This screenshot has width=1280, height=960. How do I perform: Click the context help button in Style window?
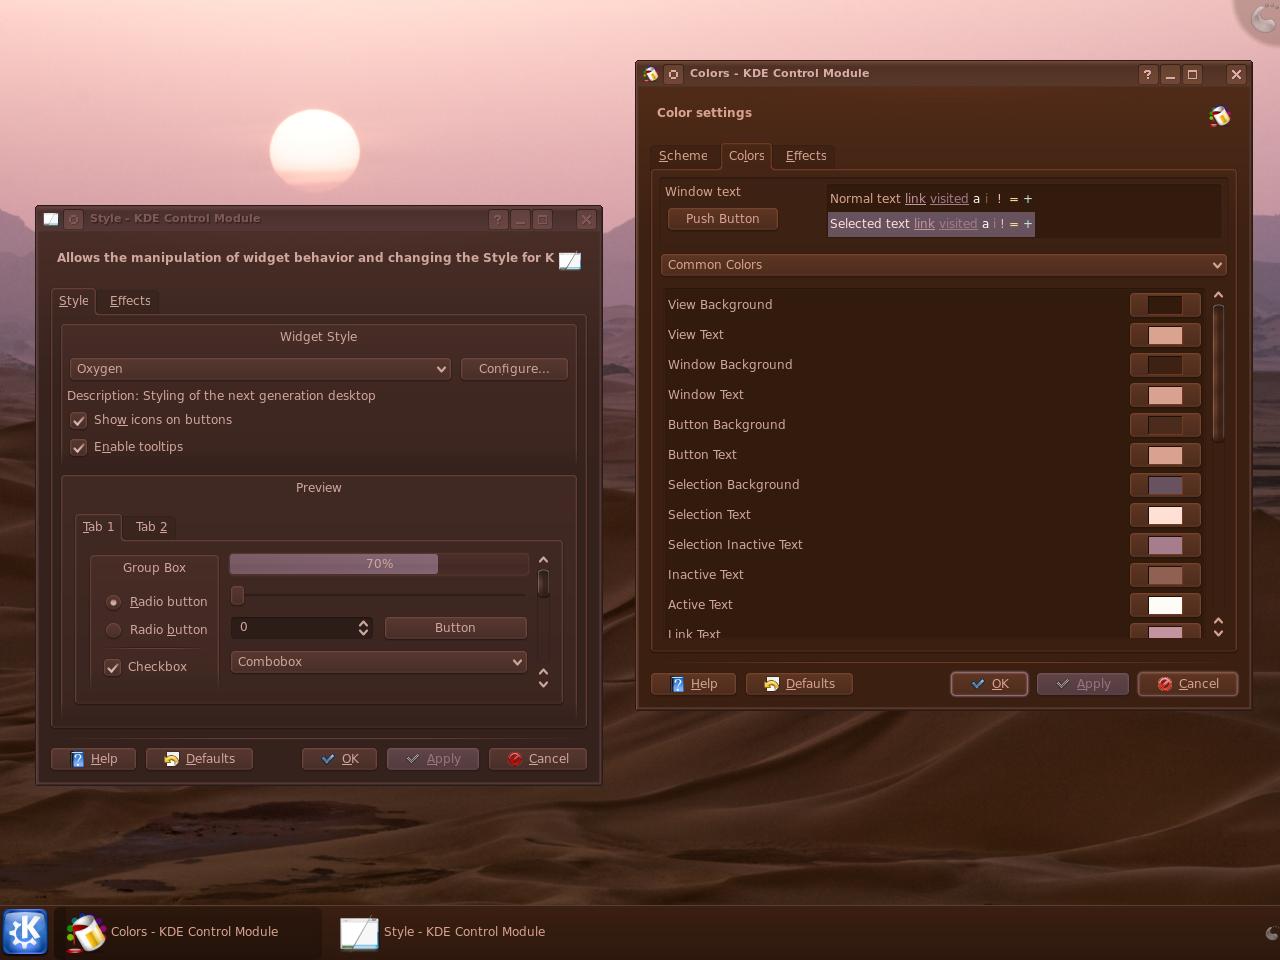click(498, 219)
